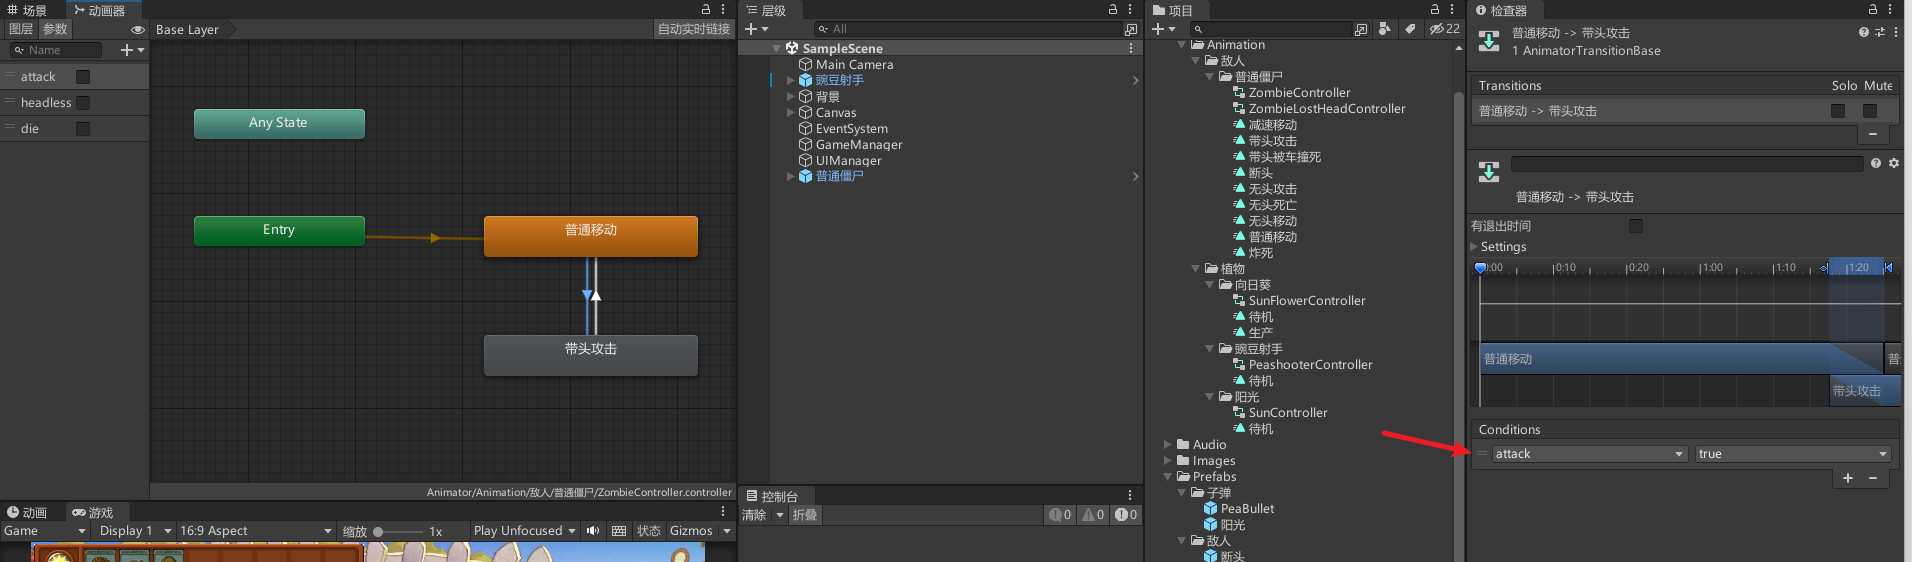The width and height of the screenshot is (1912, 562).
Task: Toggle console info message count filter
Action: click(1060, 515)
